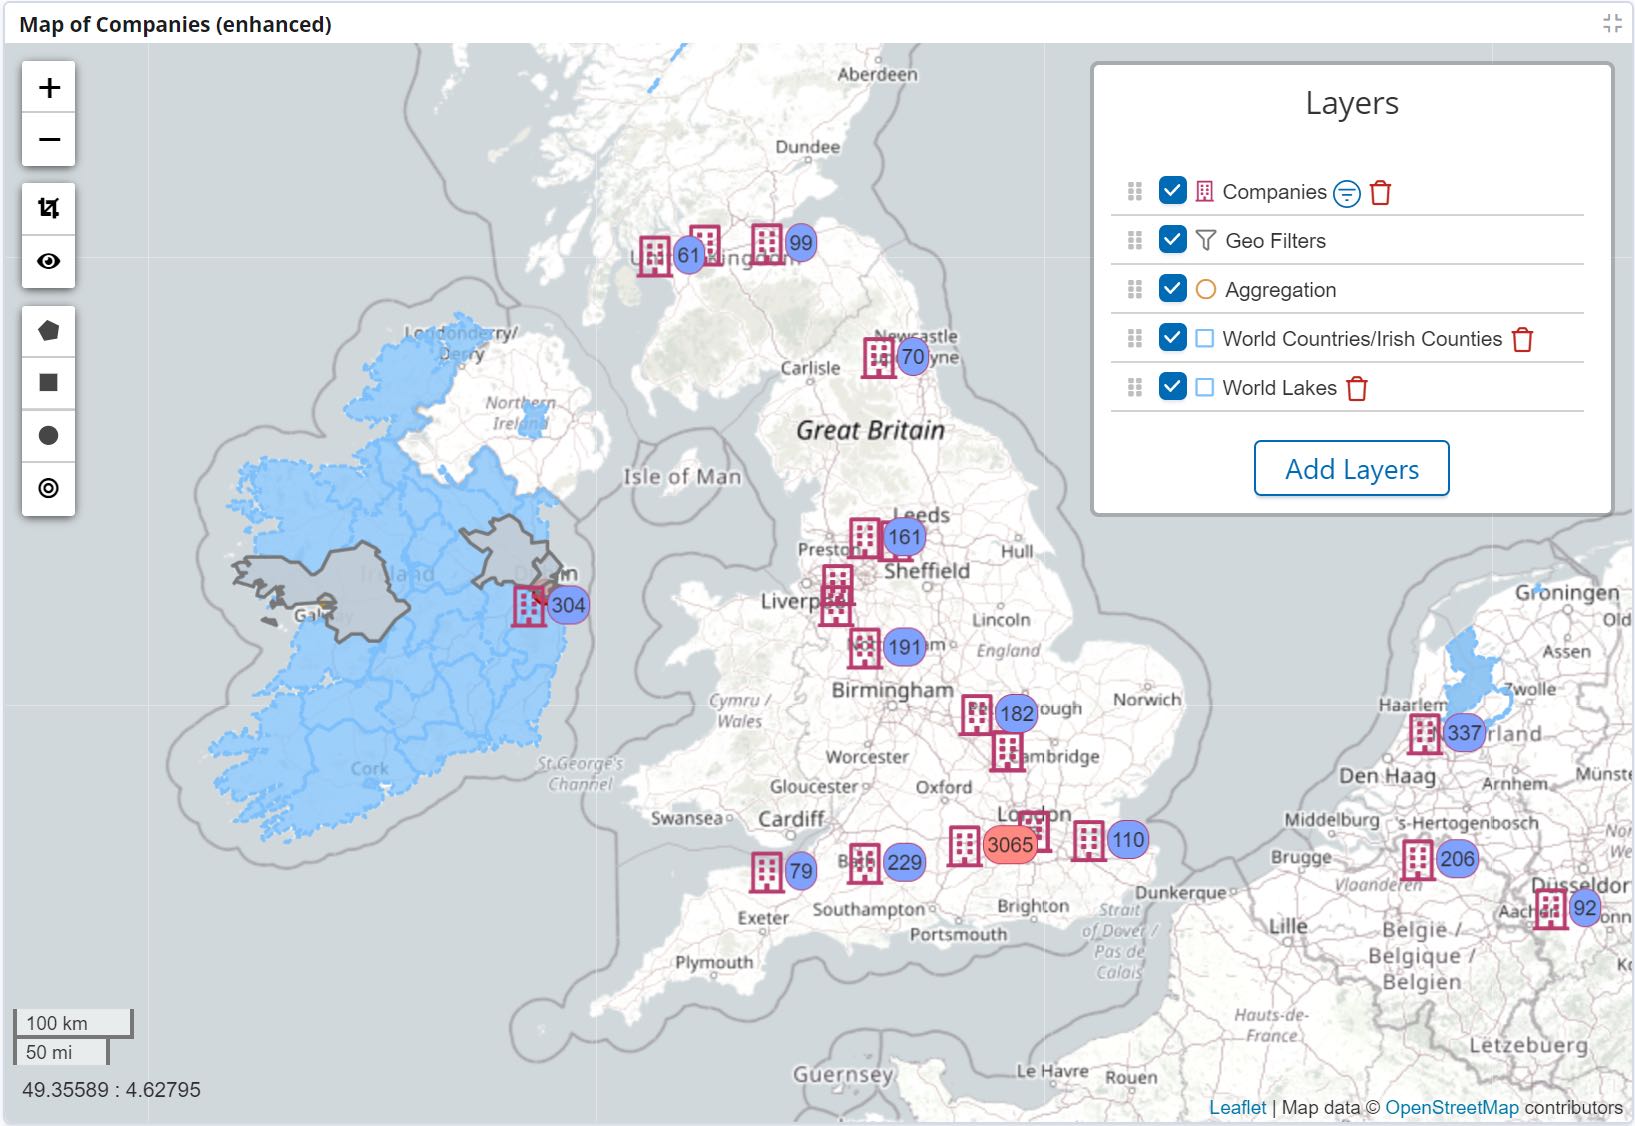
Task: Click the Aggregation circle layer icon
Action: pyautogui.click(x=1206, y=289)
